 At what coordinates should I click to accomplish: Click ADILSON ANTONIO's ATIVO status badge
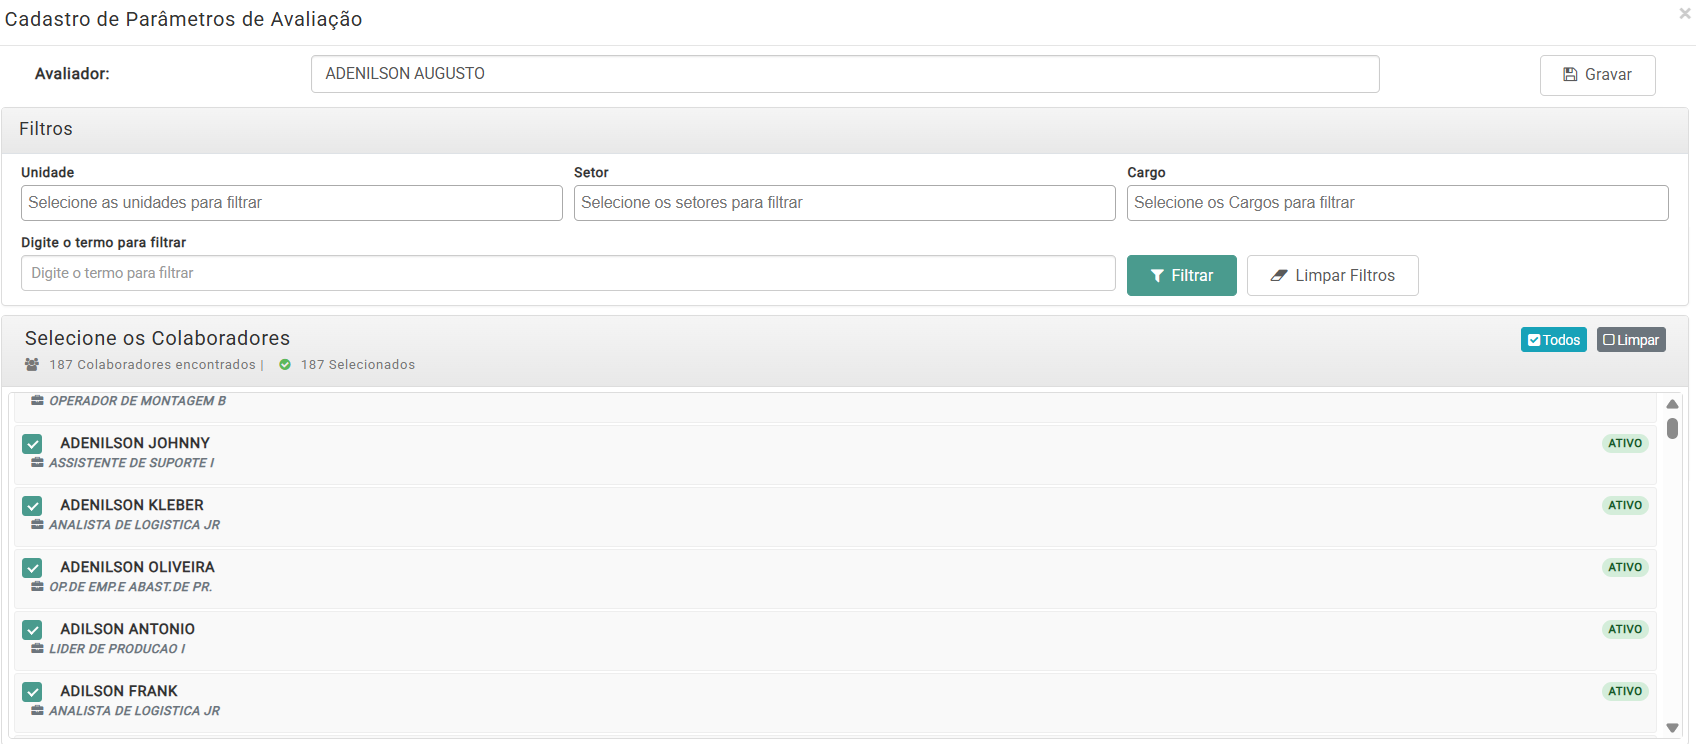1624,629
